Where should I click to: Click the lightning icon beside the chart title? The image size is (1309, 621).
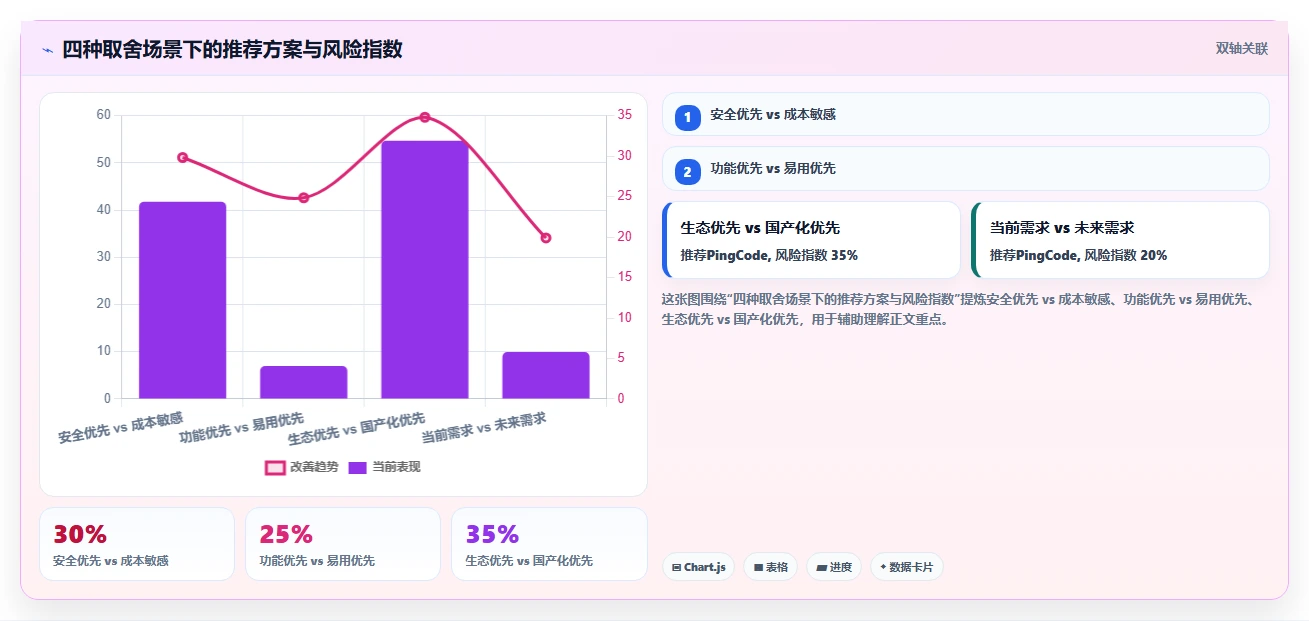47,50
